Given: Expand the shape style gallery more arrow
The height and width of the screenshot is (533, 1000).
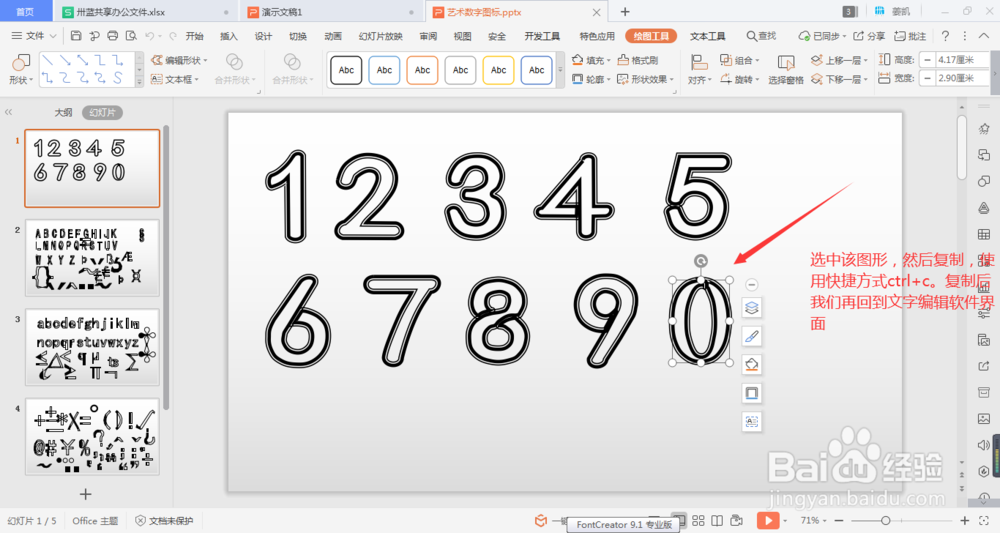Looking at the screenshot, I should (x=560, y=69).
